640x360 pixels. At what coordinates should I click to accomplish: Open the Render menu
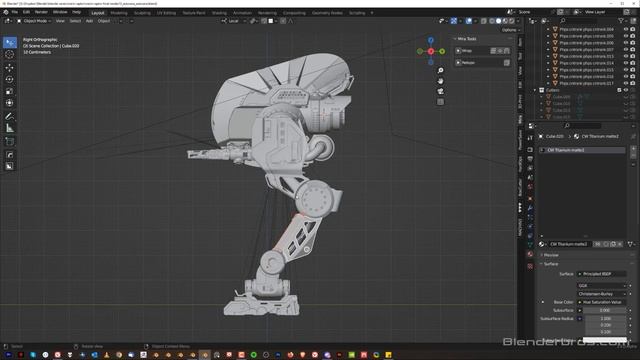click(x=41, y=12)
